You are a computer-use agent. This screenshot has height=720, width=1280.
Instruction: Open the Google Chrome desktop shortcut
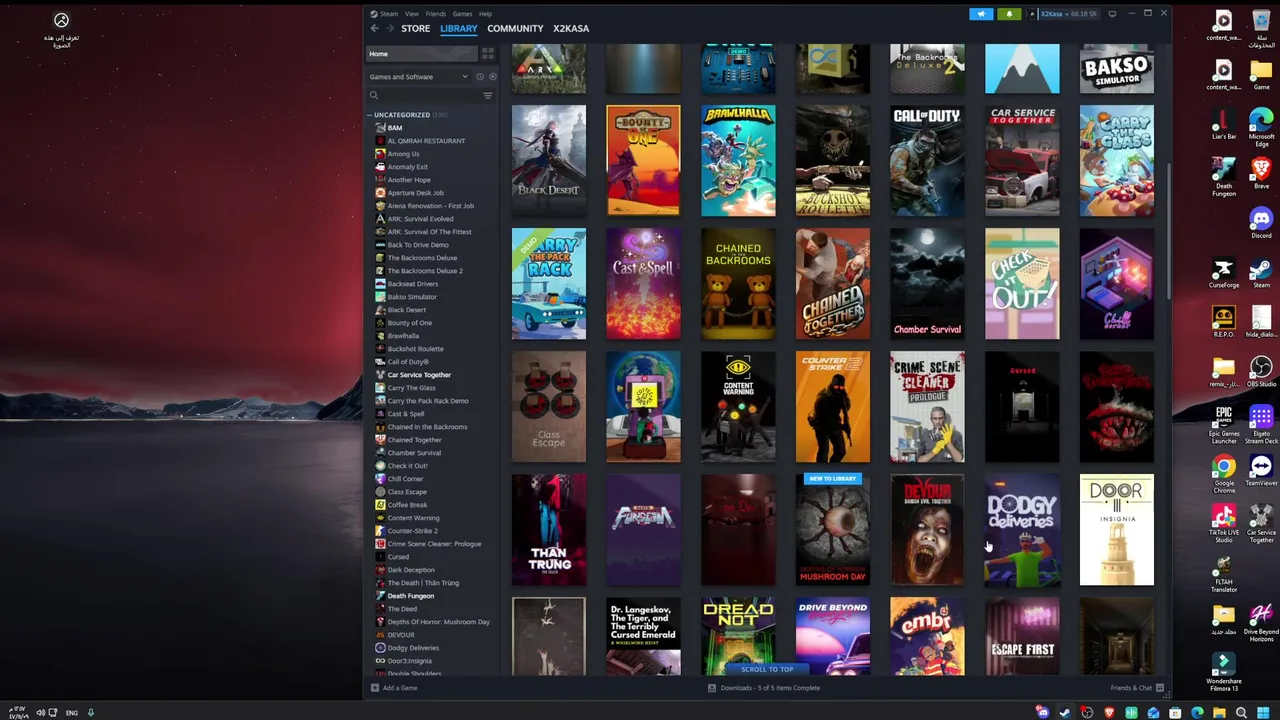click(1224, 473)
